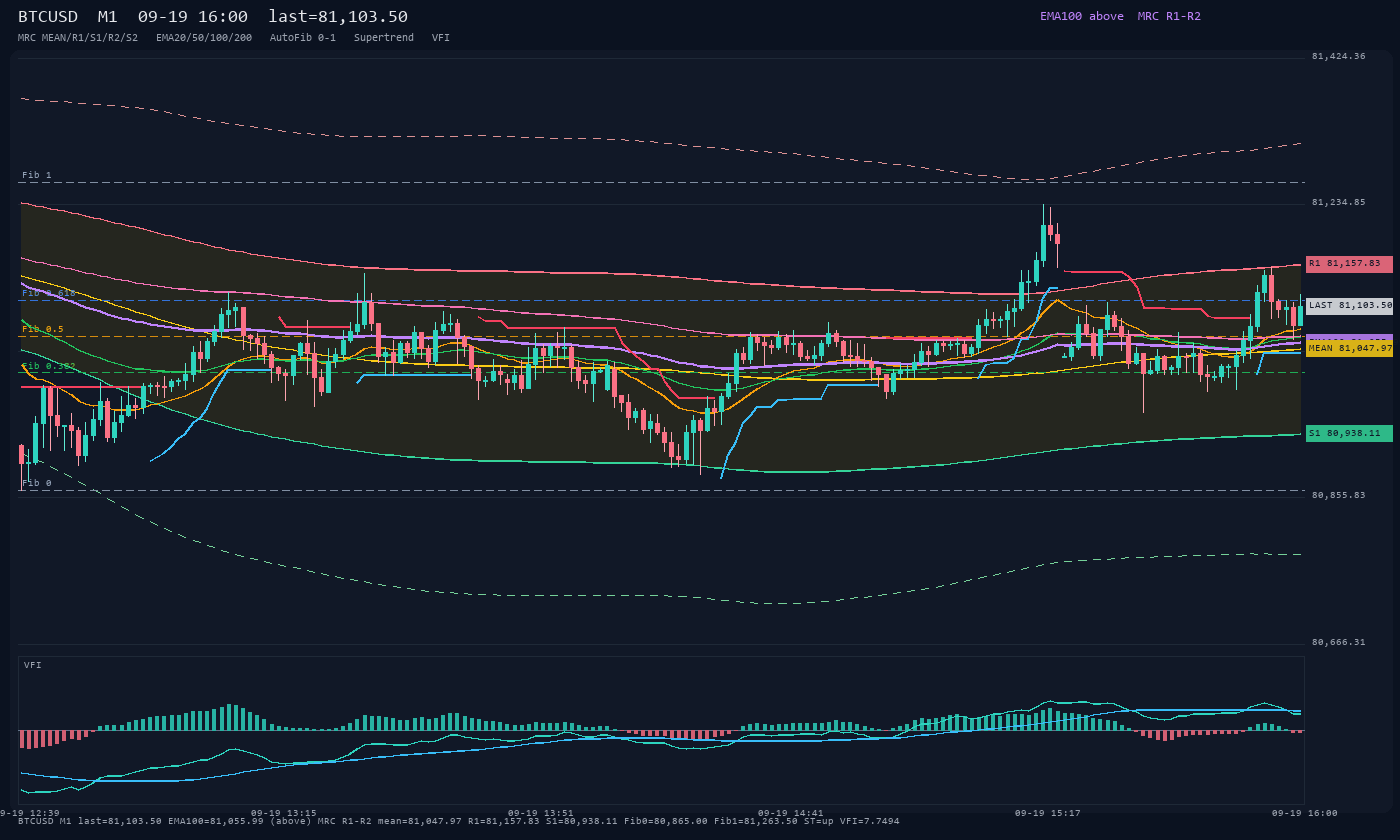The width and height of the screenshot is (1400, 840).
Task: Click the 09-19 16:00 timestamp in title
Action: (193, 17)
